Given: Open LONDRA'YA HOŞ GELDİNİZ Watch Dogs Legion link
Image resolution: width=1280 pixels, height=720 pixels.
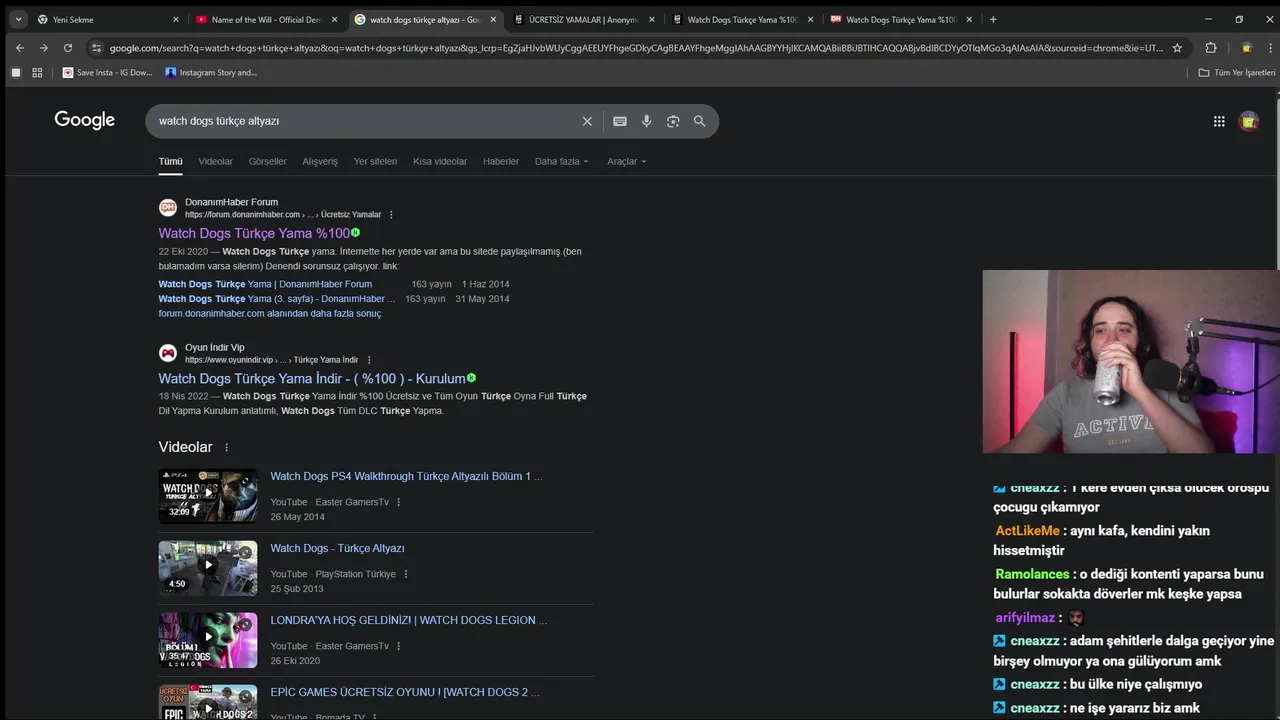Looking at the screenshot, I should pyautogui.click(x=408, y=620).
